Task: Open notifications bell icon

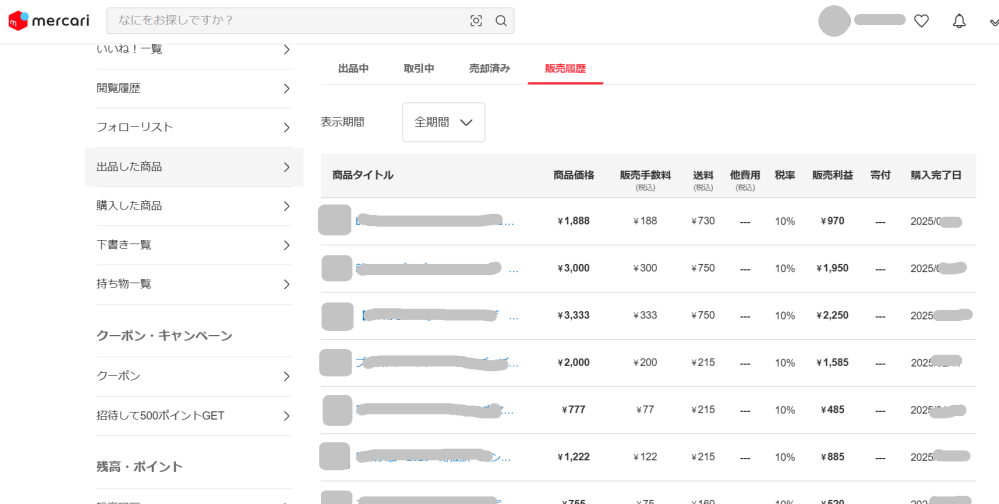Action: [959, 21]
